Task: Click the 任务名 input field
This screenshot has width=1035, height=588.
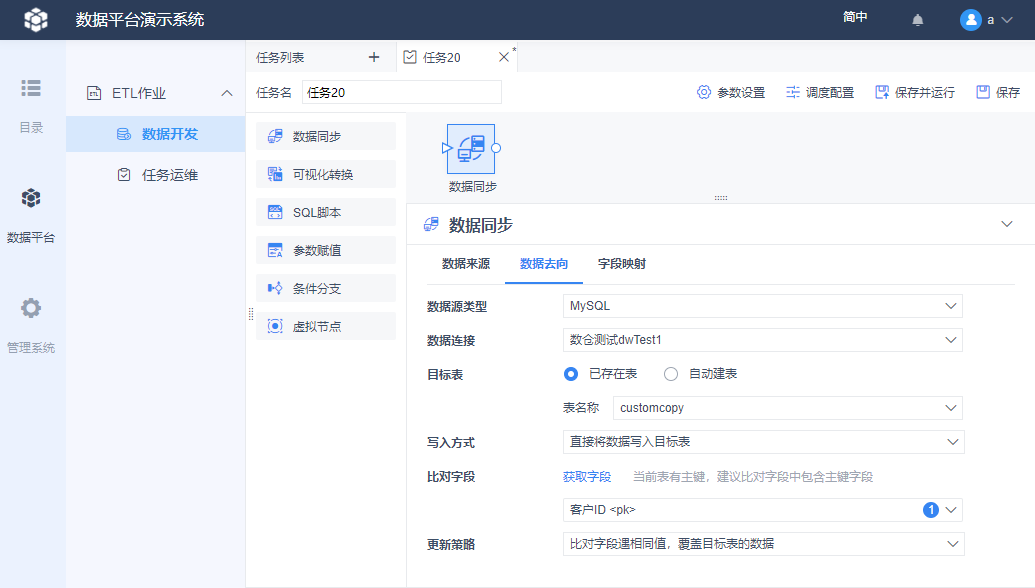Action: [x=401, y=92]
